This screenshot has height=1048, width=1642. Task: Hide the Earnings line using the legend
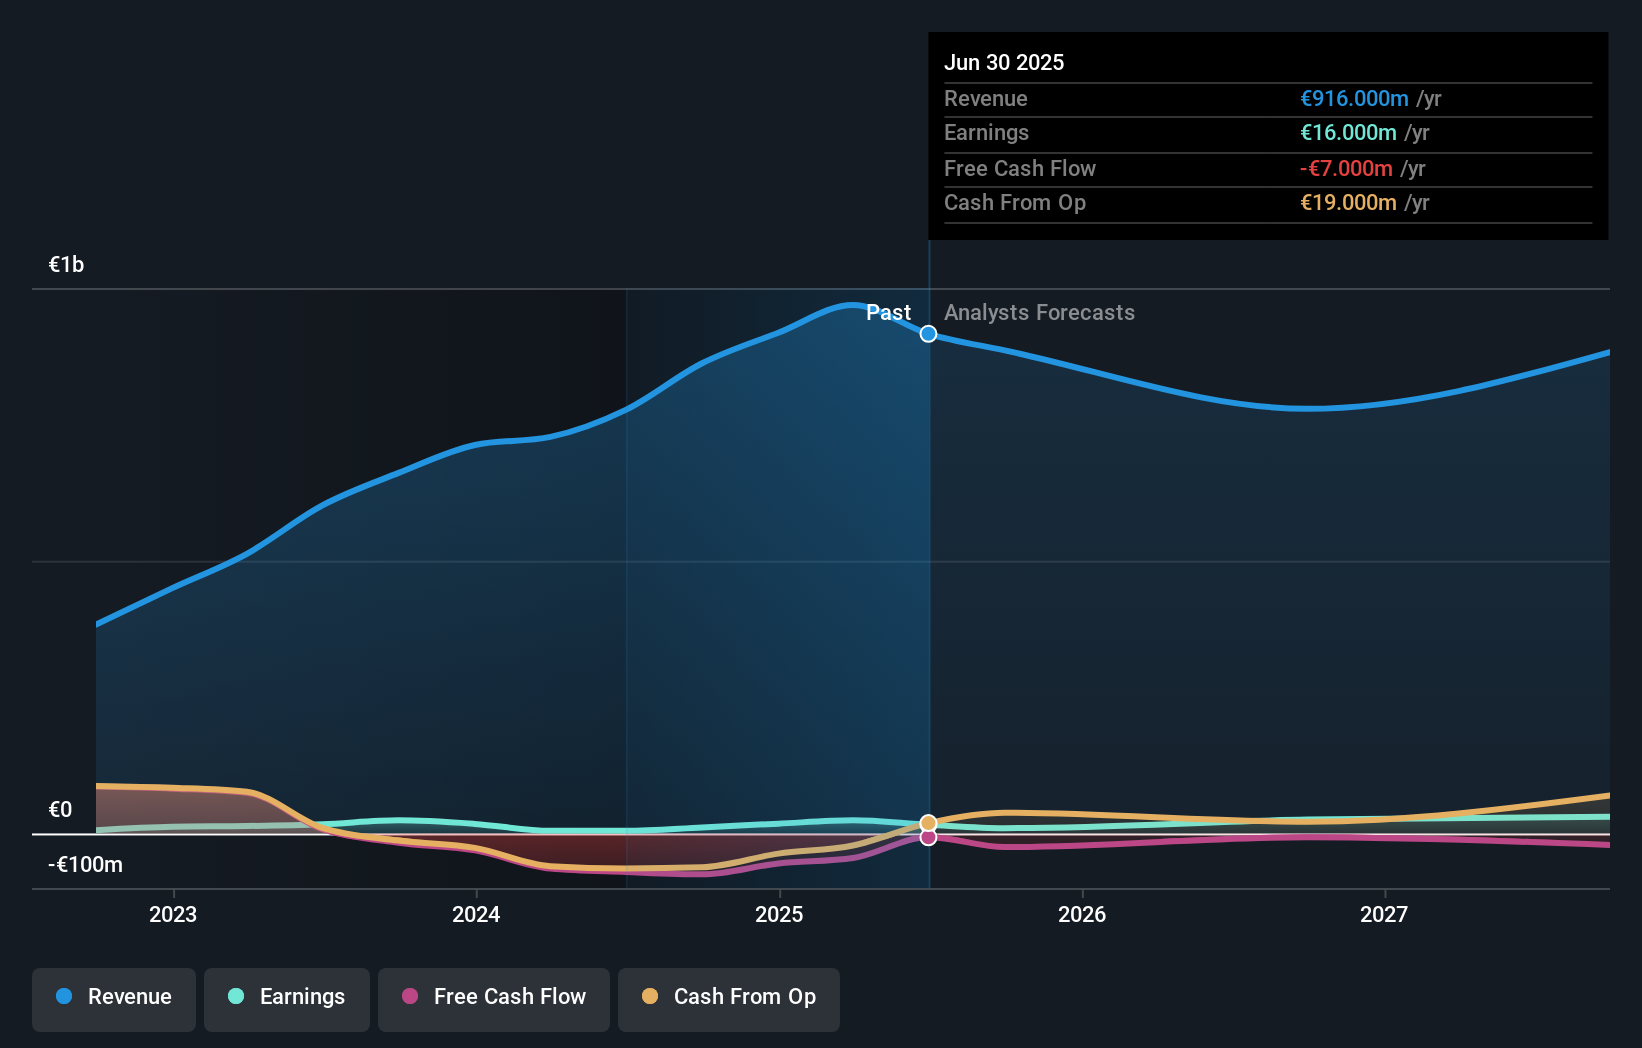(287, 998)
